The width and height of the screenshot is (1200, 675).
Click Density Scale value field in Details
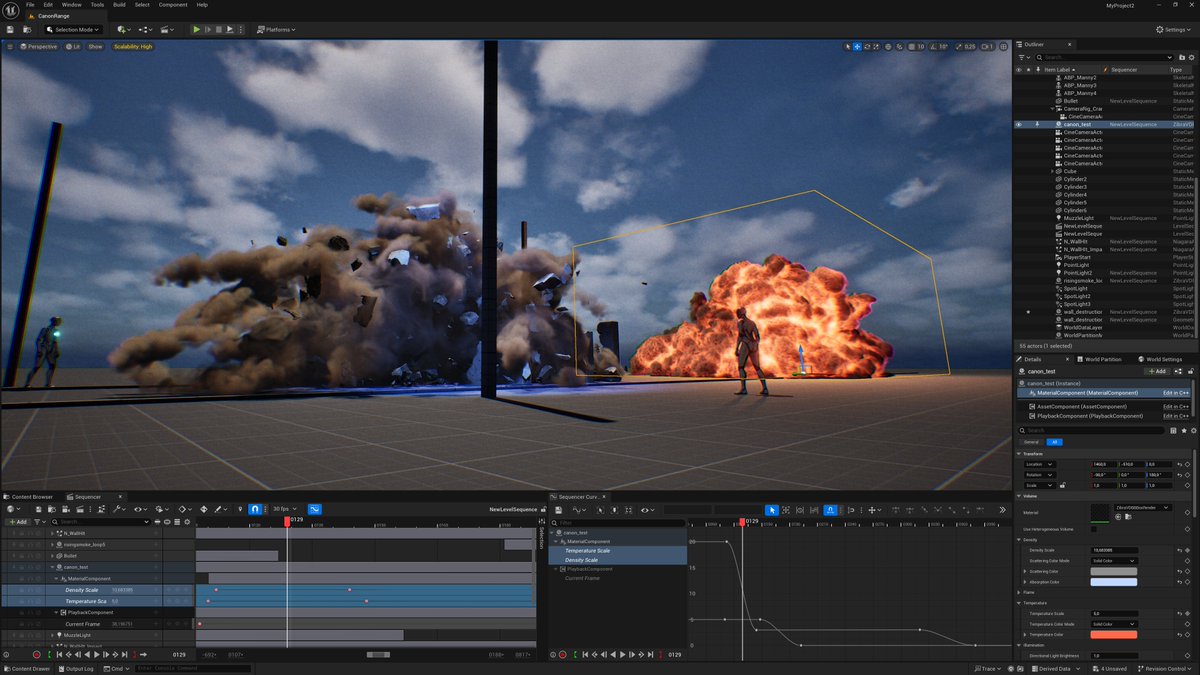[x=1114, y=550]
